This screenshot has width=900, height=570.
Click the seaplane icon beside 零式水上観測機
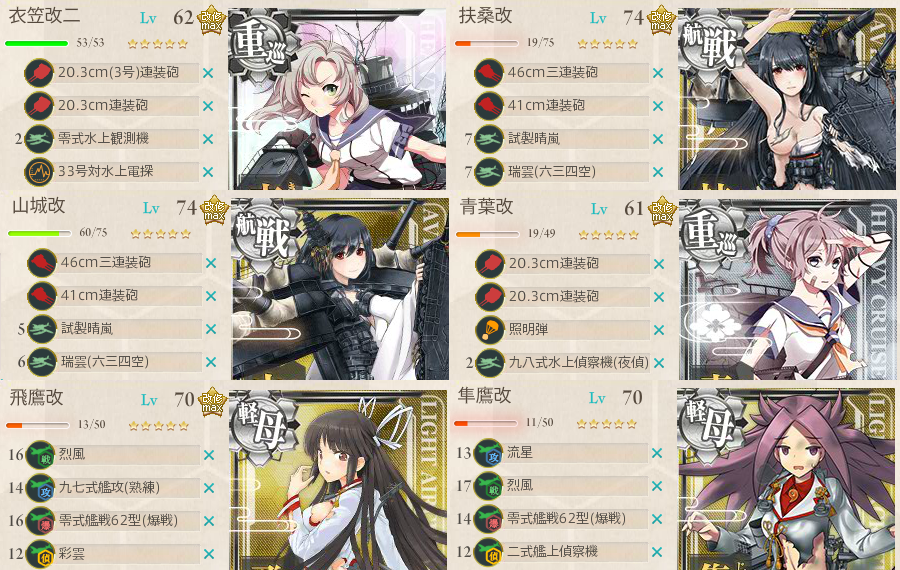(x=39, y=139)
